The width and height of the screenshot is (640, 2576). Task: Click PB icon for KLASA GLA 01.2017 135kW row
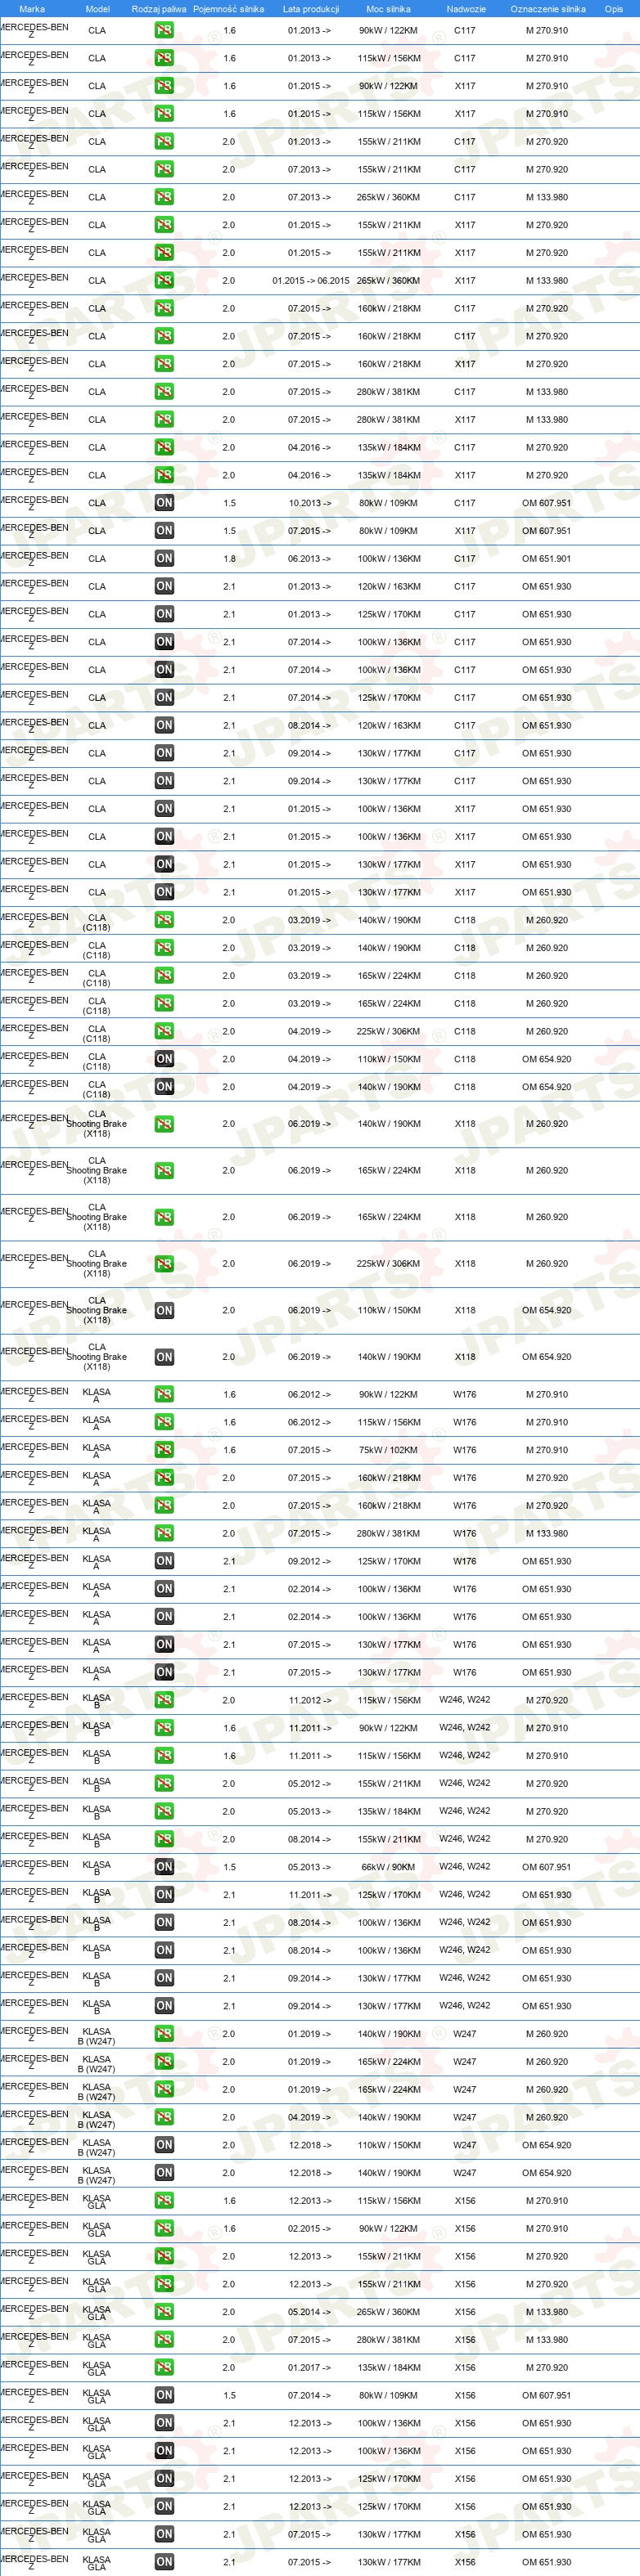(164, 2368)
